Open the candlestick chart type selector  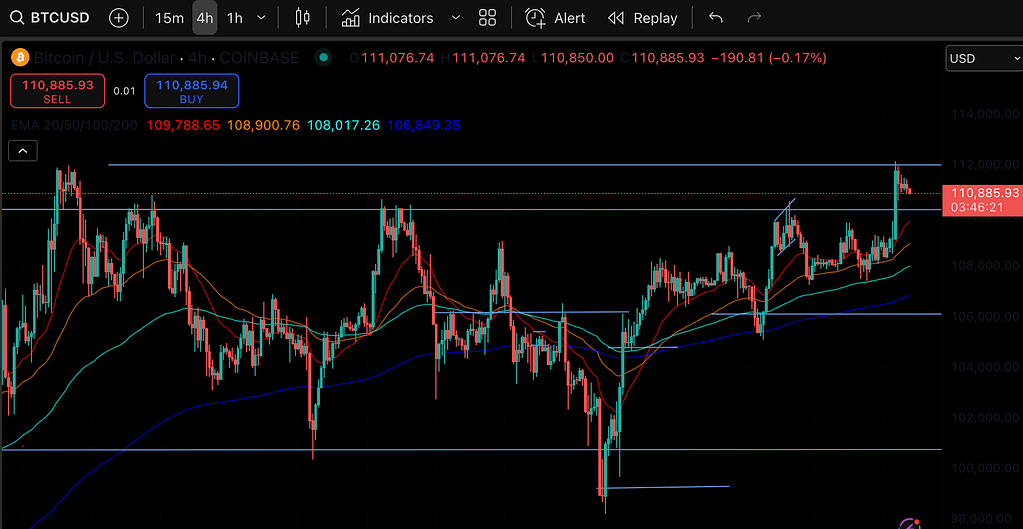tap(301, 18)
